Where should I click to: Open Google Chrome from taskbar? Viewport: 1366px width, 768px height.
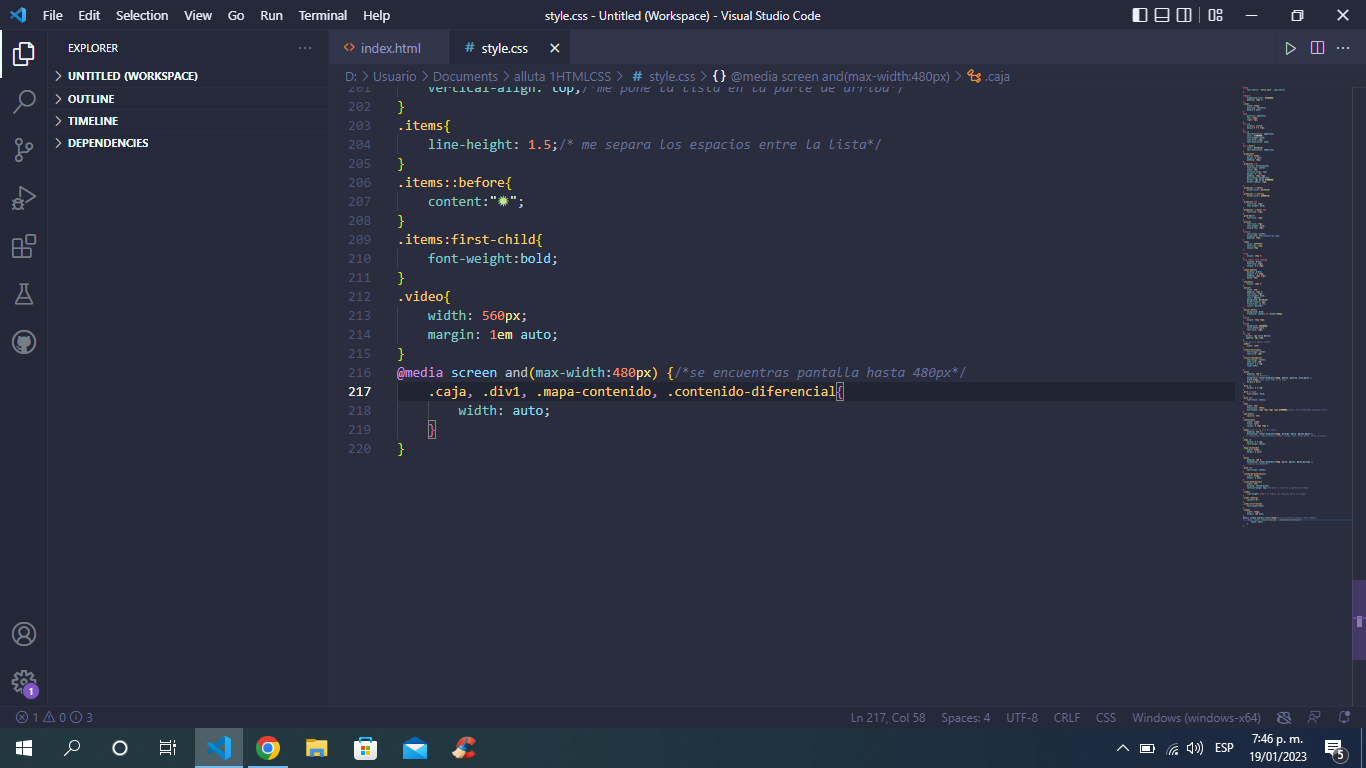267,747
